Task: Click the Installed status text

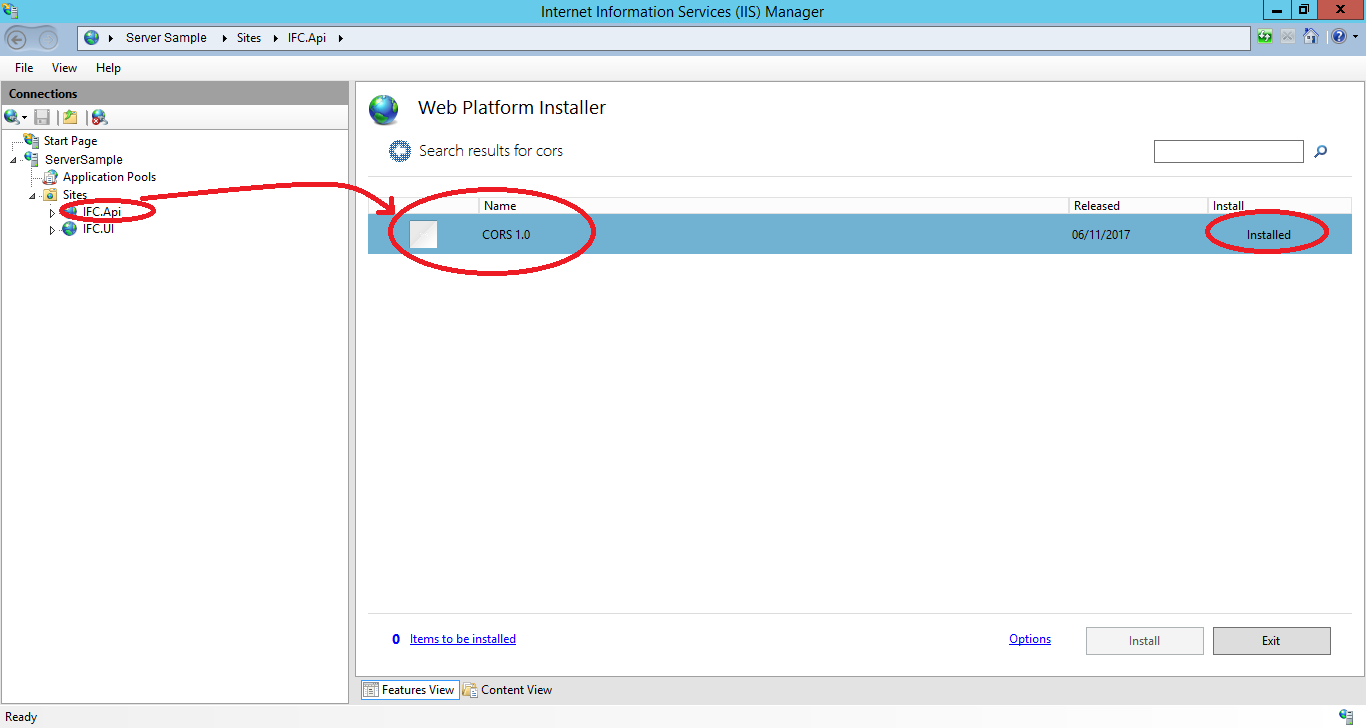Action: point(1268,235)
